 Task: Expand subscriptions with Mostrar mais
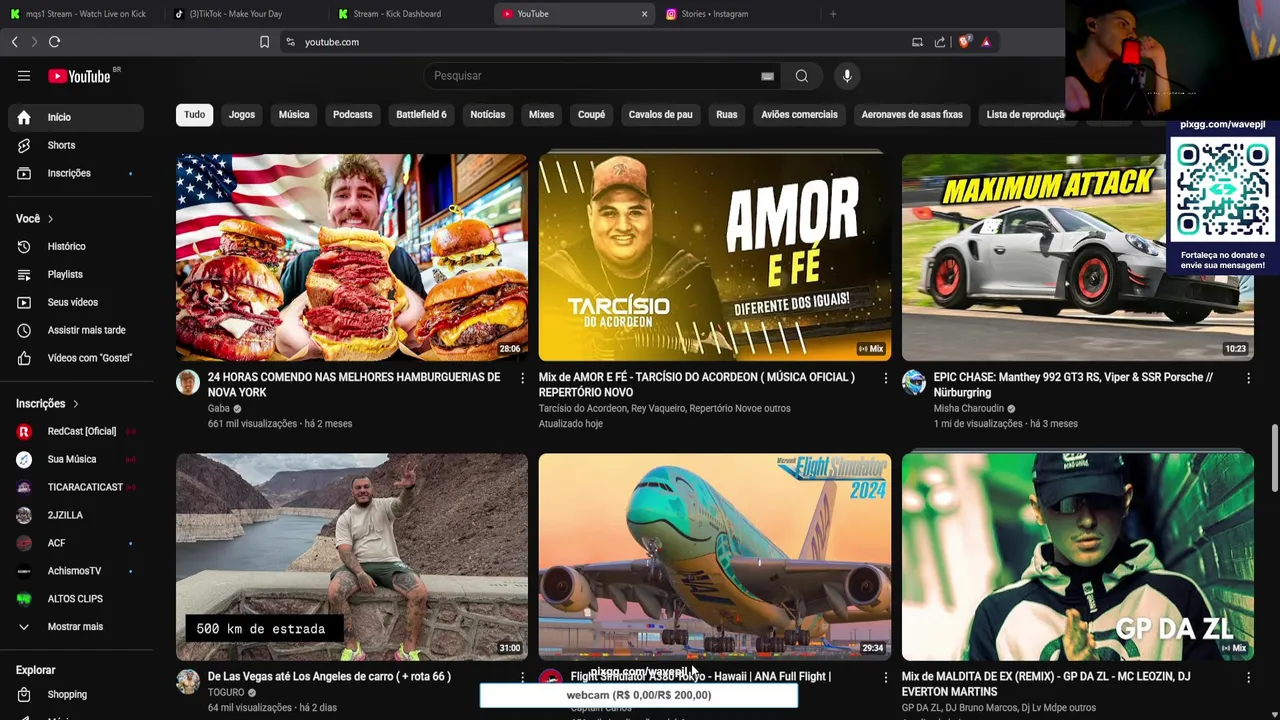[x=76, y=626]
